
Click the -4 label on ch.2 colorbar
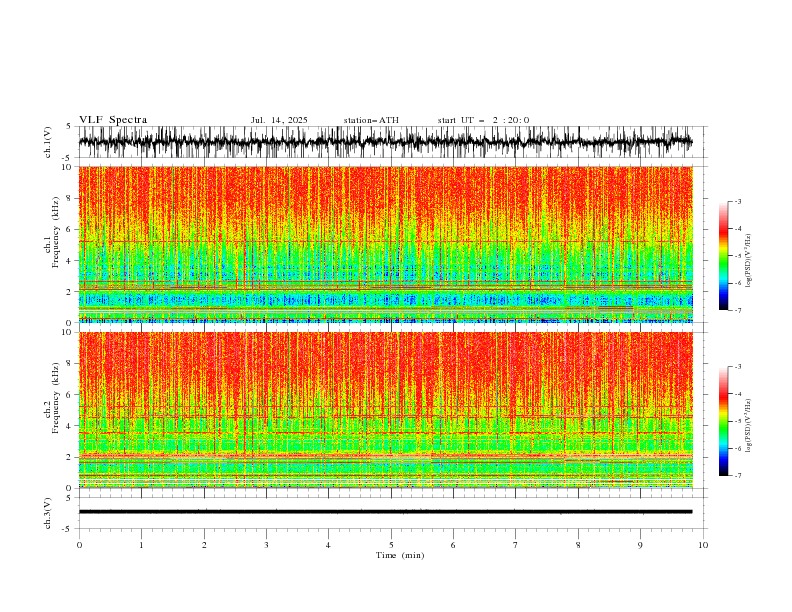click(x=737, y=394)
